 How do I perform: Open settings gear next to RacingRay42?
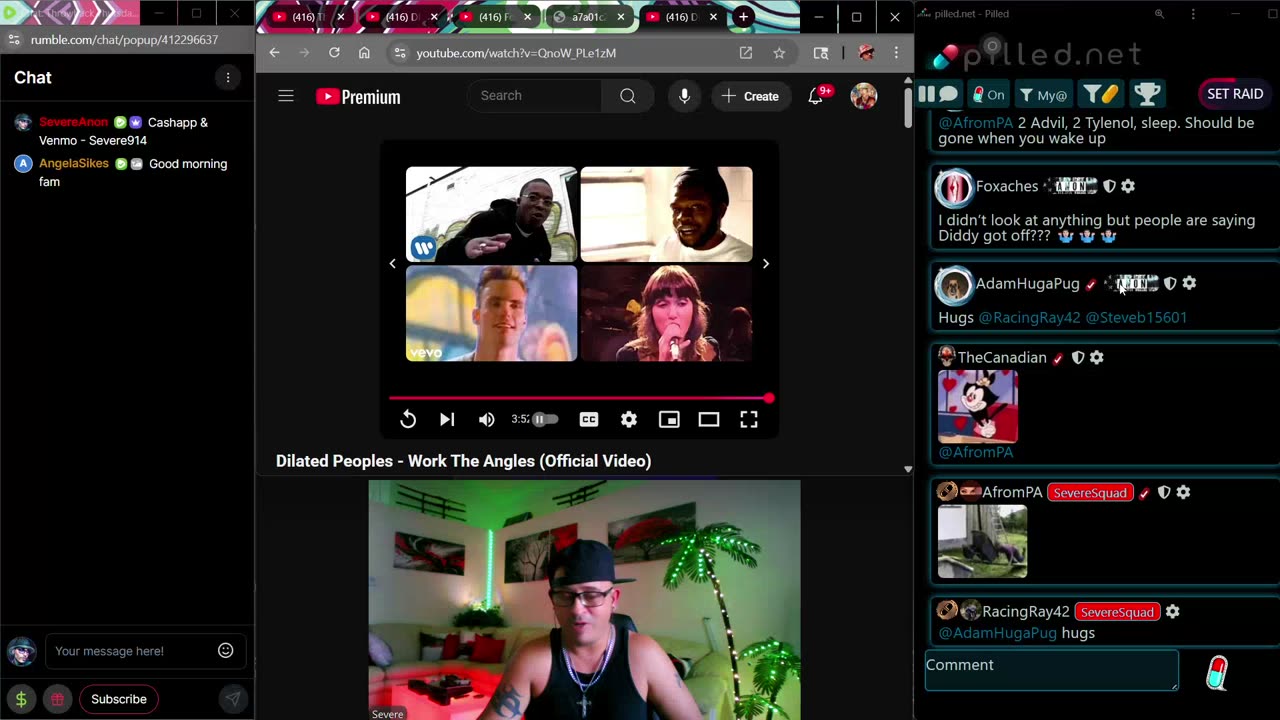(x=1173, y=611)
